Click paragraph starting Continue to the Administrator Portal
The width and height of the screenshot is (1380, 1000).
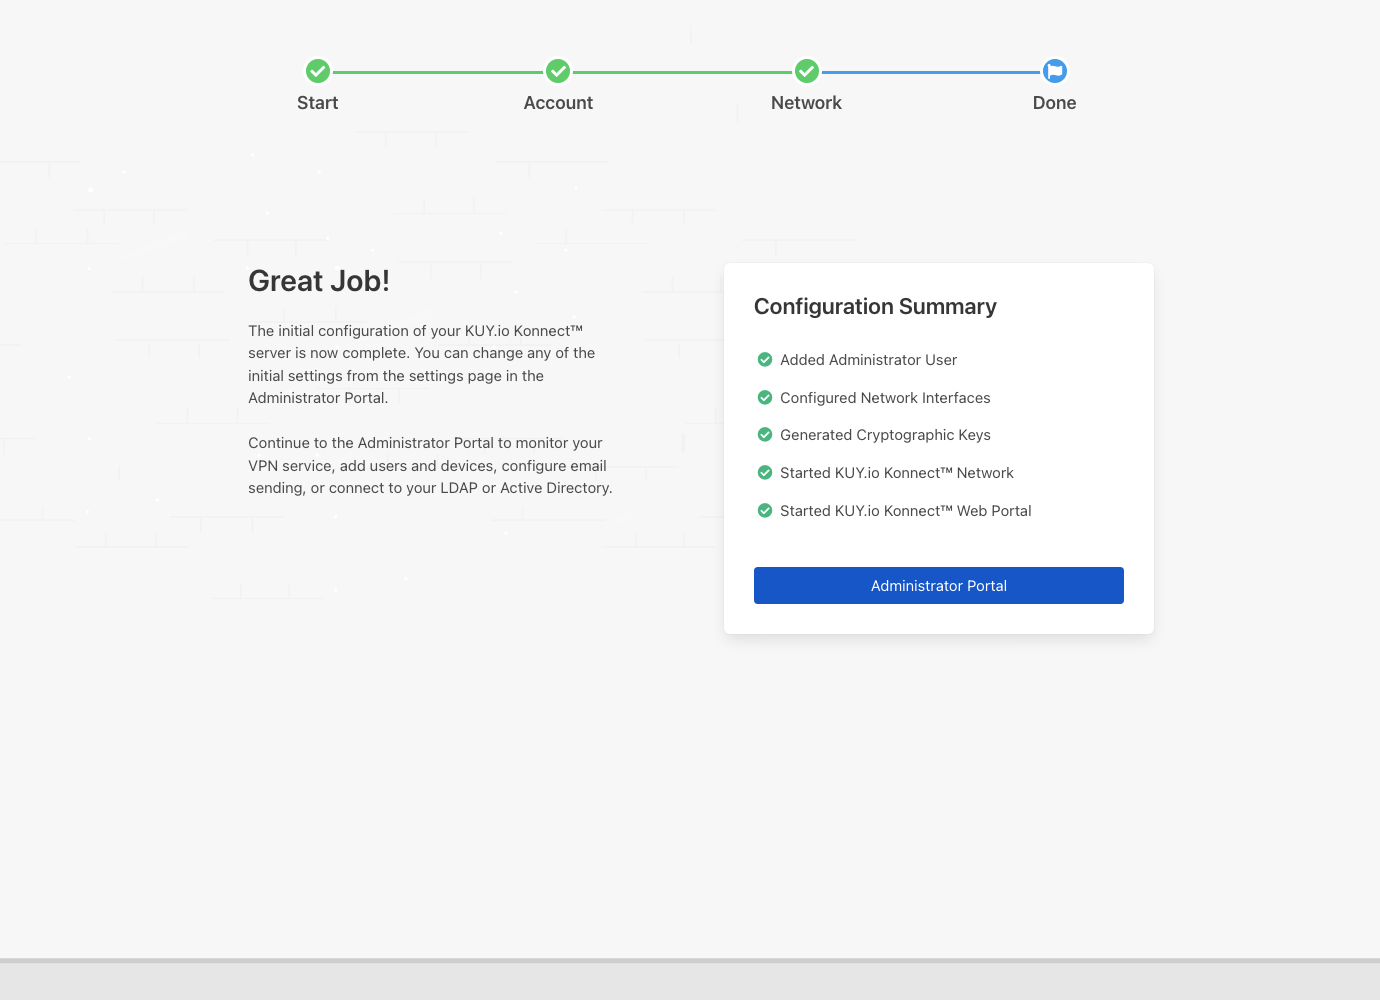coord(430,465)
